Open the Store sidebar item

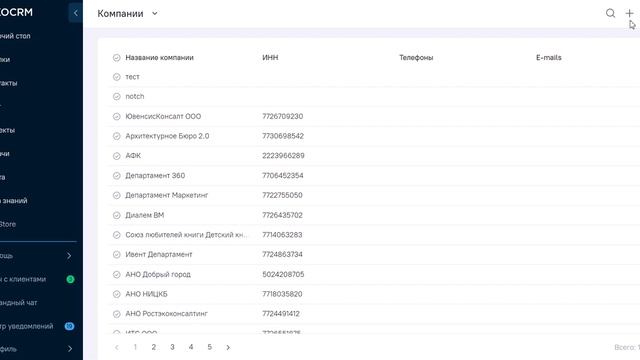click(8, 224)
